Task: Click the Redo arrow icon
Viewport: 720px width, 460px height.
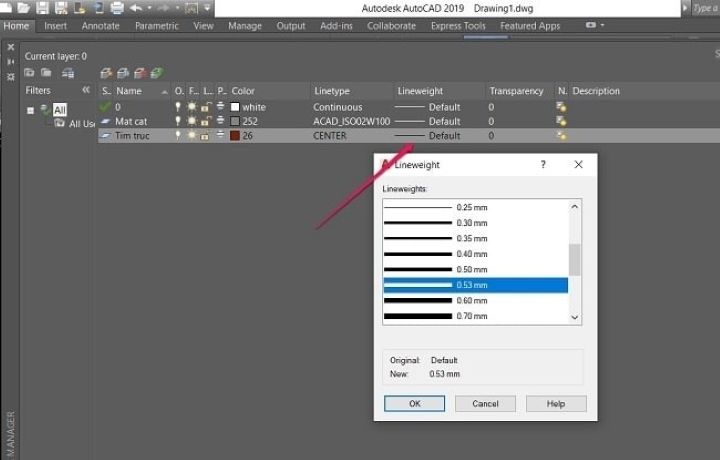Action: (163, 7)
